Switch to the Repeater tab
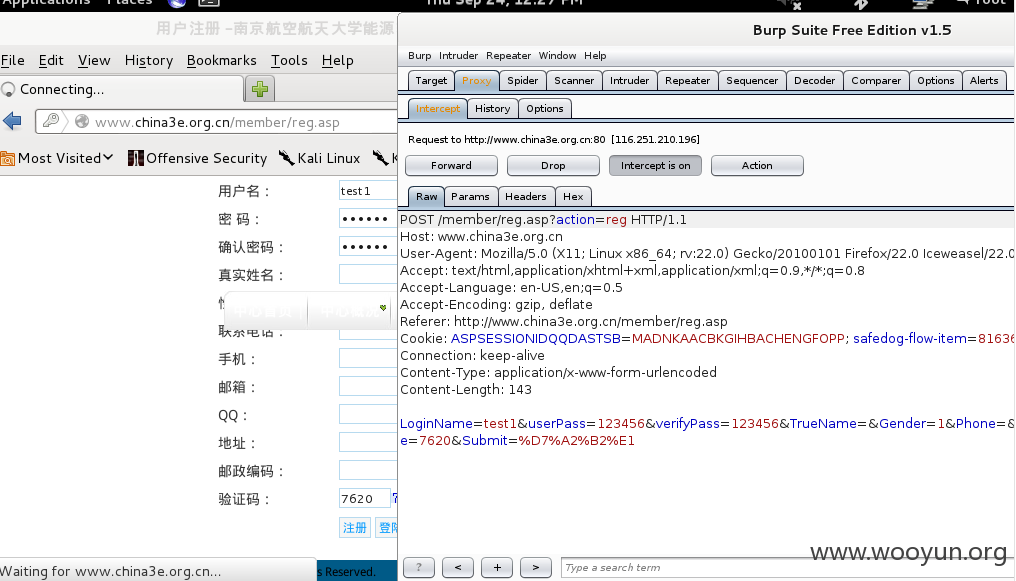 point(687,80)
